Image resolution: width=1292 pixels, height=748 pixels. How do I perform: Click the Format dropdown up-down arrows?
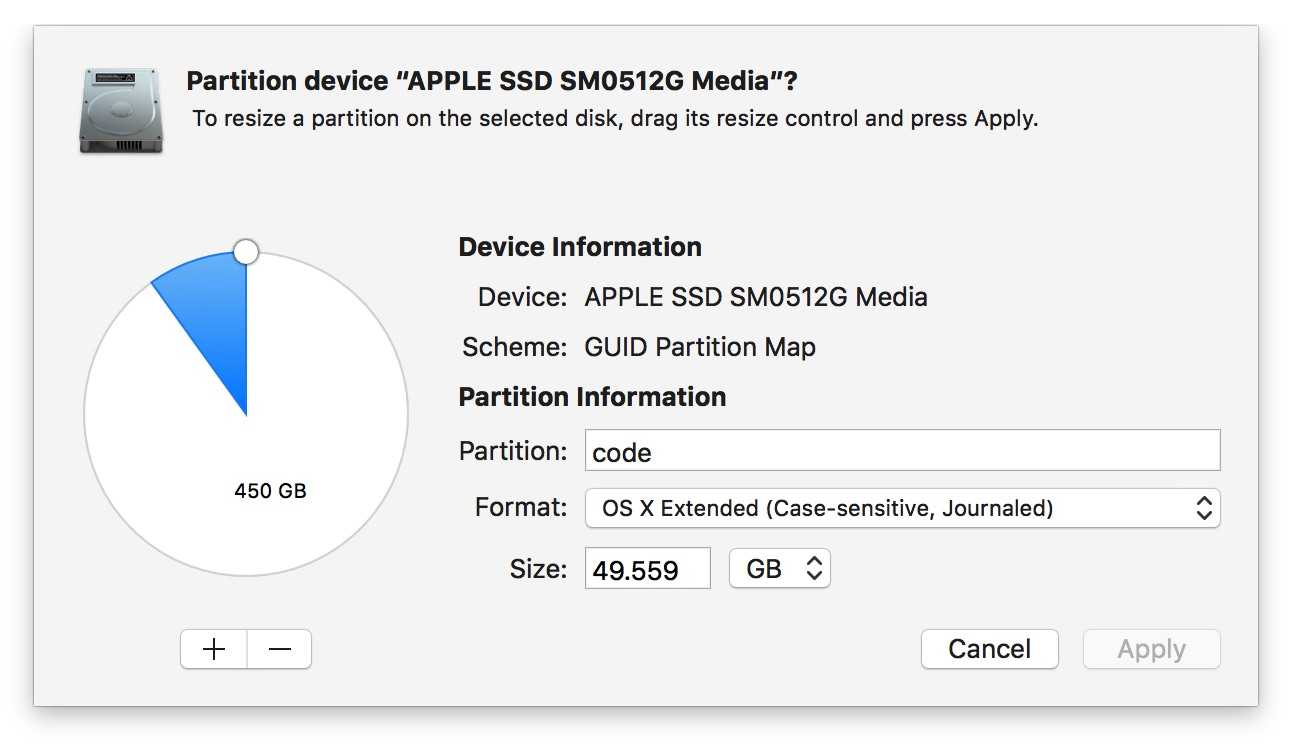[1204, 508]
